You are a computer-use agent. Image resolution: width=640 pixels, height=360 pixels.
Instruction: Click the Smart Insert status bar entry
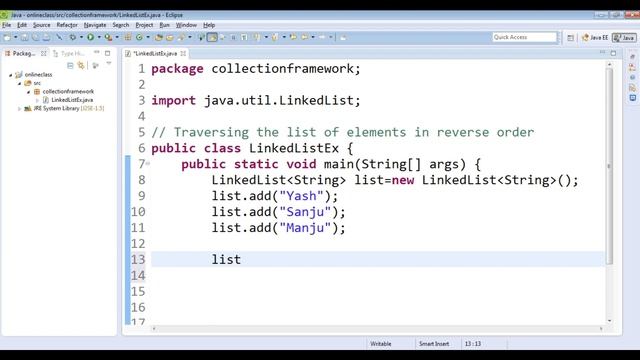tap(434, 344)
